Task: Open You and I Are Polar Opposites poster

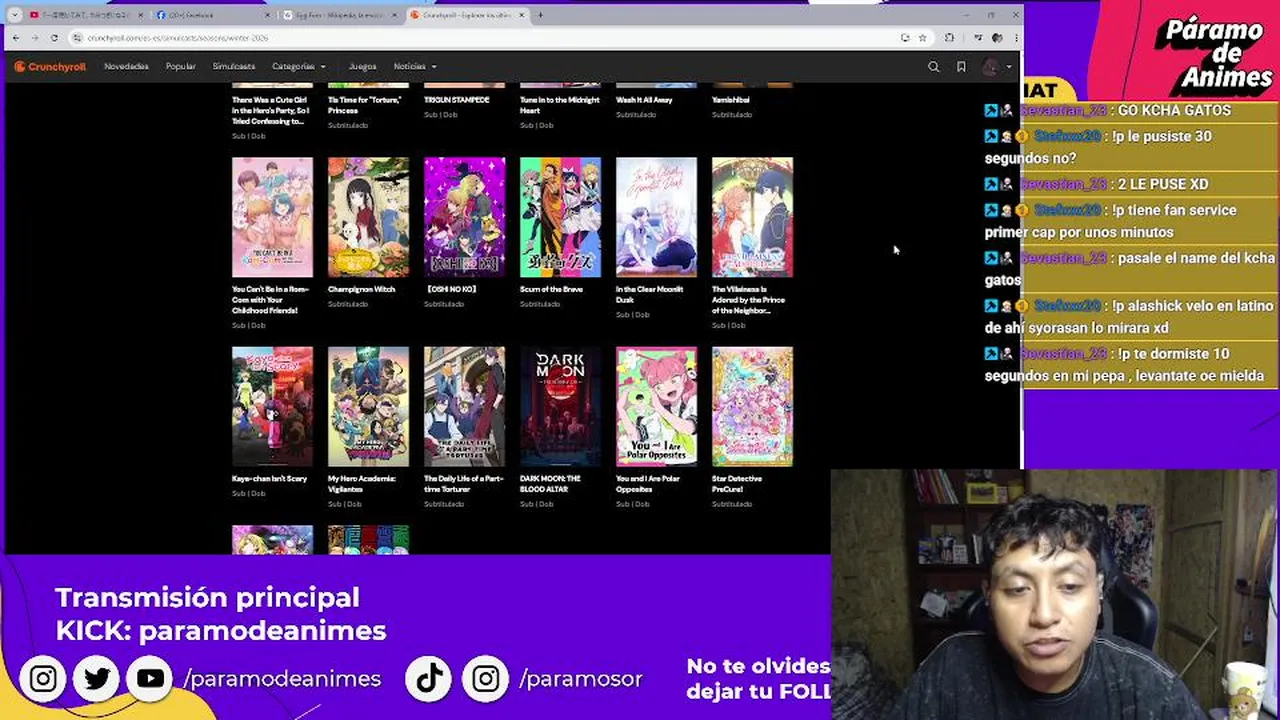Action: [x=656, y=407]
